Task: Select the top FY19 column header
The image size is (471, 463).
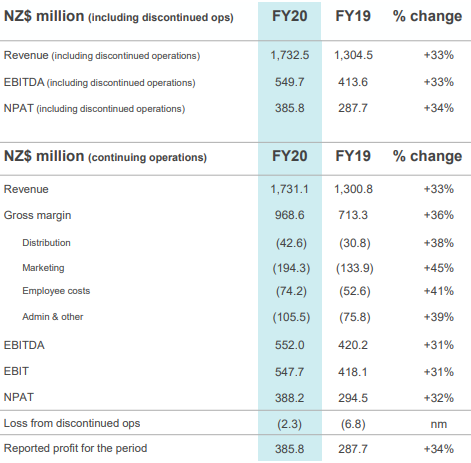Action: [353, 16]
